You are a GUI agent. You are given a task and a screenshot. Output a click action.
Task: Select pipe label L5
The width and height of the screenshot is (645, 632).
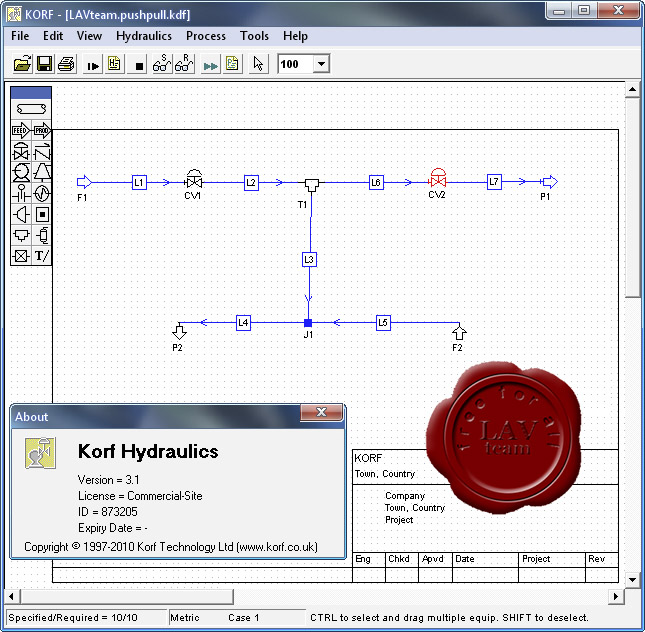coord(383,323)
